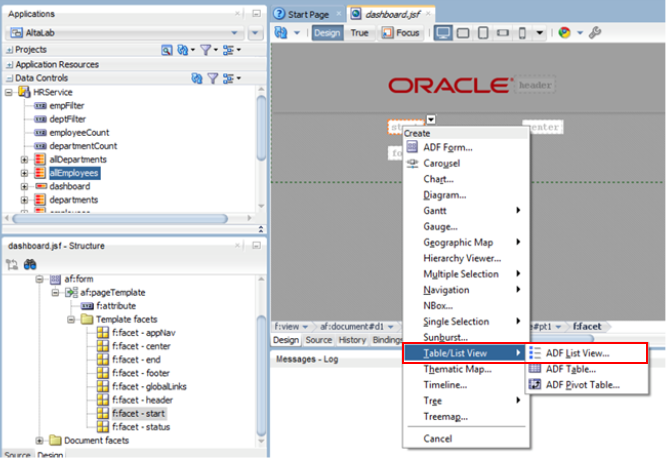Toggle the Design mode button

[327, 33]
